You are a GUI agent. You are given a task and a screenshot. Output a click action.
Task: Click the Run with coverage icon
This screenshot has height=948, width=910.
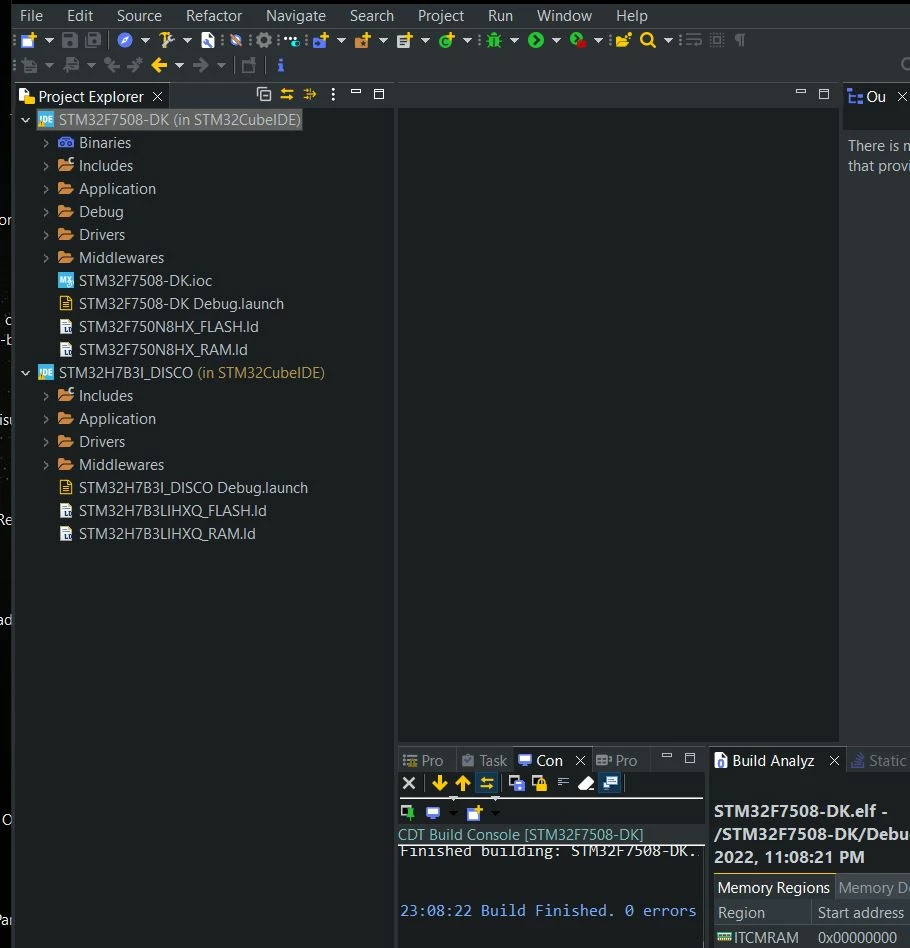tap(577, 41)
